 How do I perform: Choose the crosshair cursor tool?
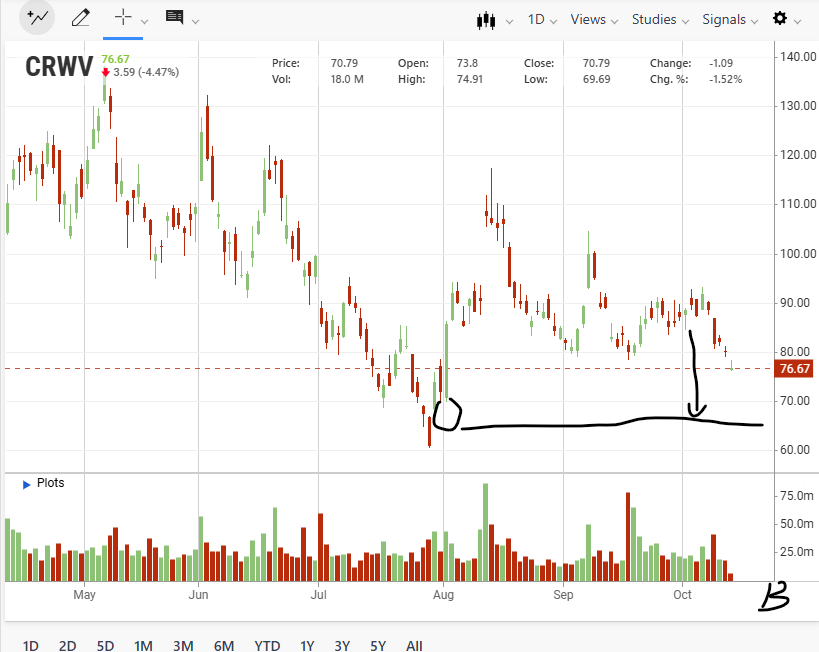point(123,17)
